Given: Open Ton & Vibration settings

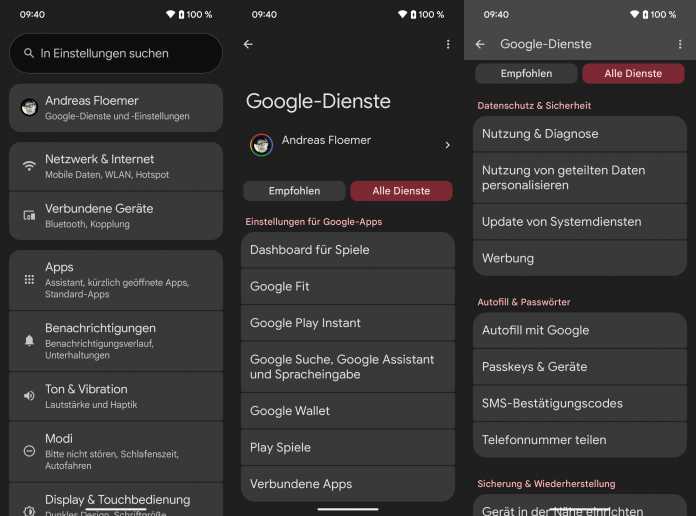Looking at the screenshot, I should click(116, 396).
